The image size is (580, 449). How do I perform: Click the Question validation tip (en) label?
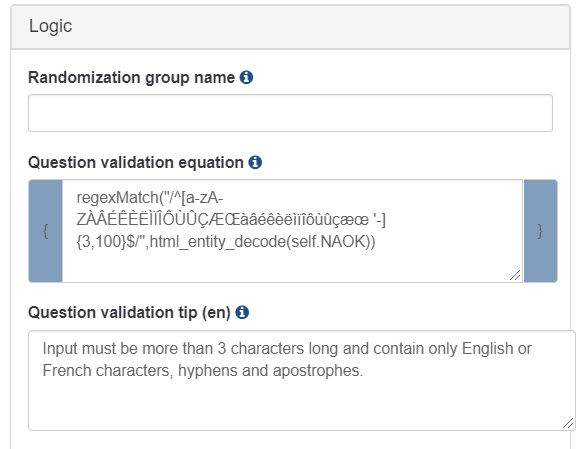click(129, 313)
